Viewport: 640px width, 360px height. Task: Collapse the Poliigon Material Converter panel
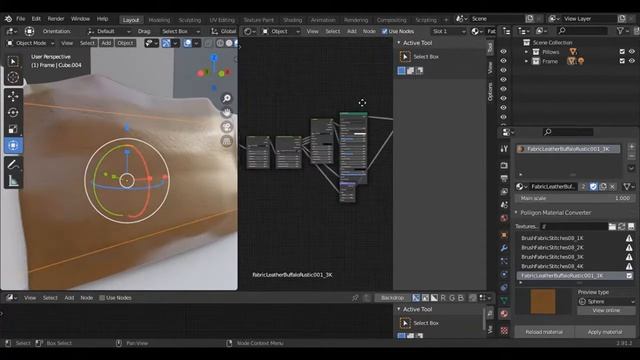click(x=517, y=213)
